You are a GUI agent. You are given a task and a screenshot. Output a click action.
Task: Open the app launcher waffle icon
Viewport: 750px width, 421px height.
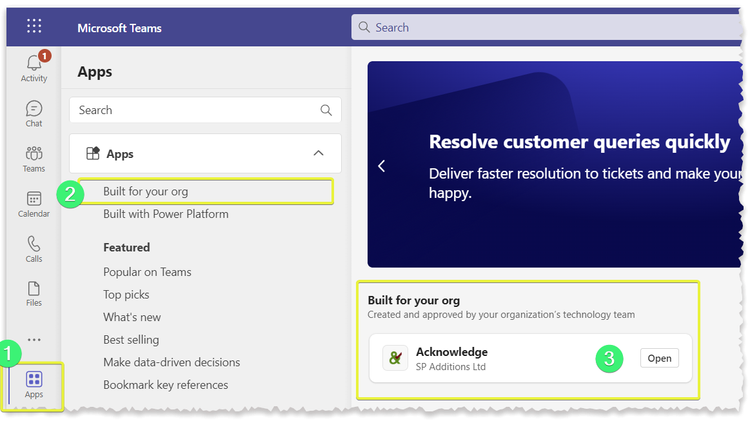pos(34,25)
